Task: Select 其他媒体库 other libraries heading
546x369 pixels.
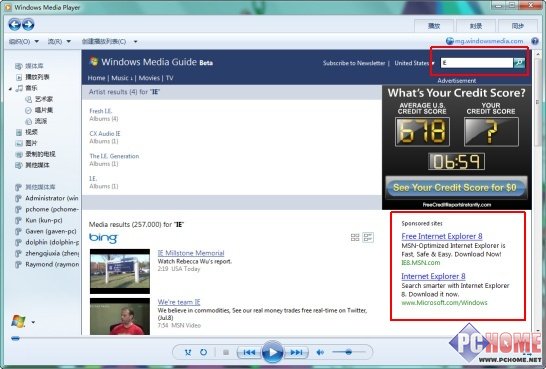Action: 40,187
